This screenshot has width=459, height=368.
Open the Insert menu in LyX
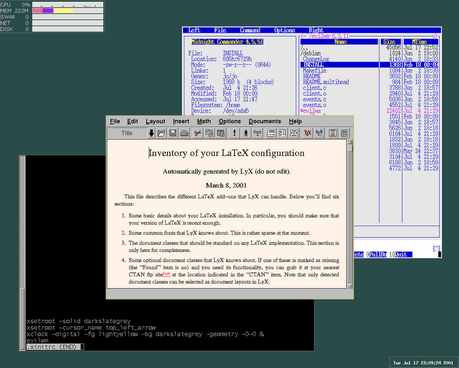181,121
